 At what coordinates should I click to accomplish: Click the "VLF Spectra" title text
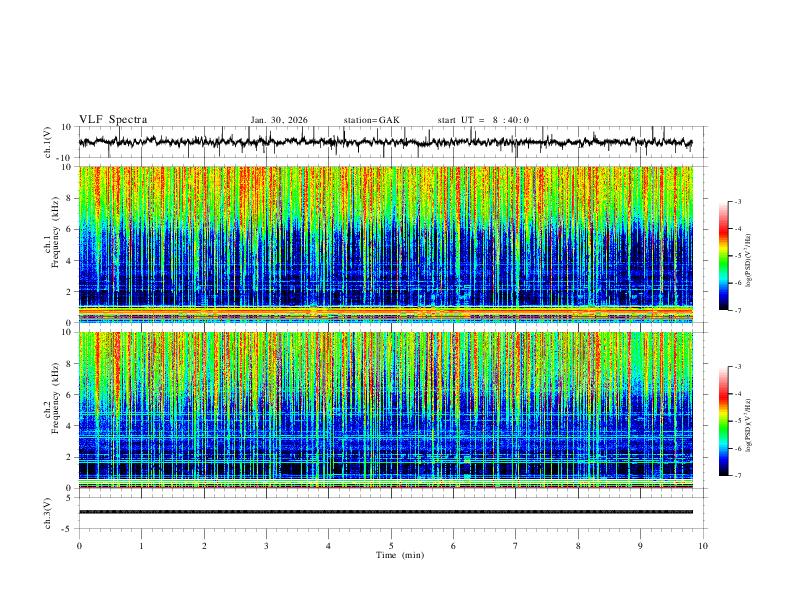pyautogui.click(x=113, y=120)
